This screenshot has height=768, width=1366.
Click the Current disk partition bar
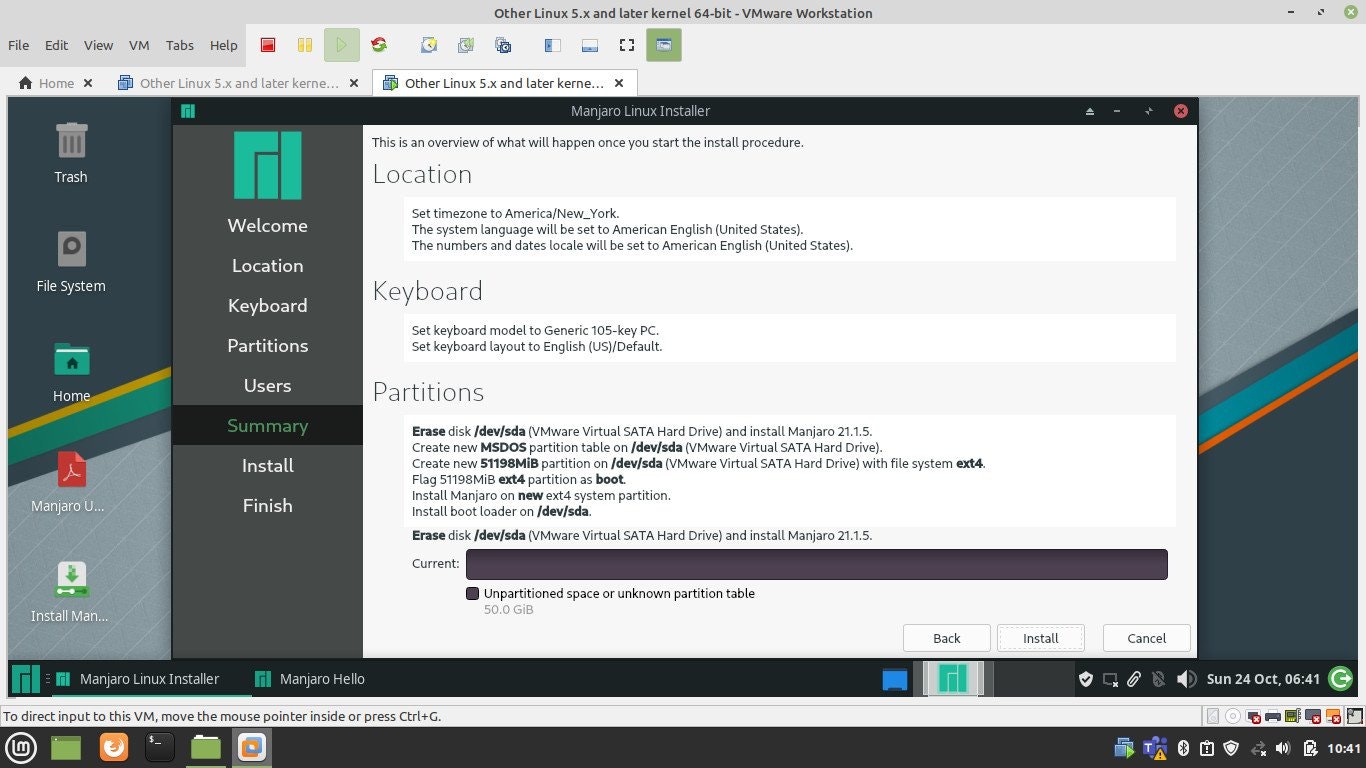point(816,564)
